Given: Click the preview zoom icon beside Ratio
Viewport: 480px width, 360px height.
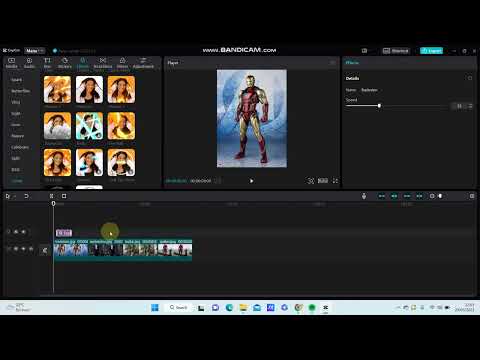Looking at the screenshot, I should pyautogui.click(x=310, y=181).
